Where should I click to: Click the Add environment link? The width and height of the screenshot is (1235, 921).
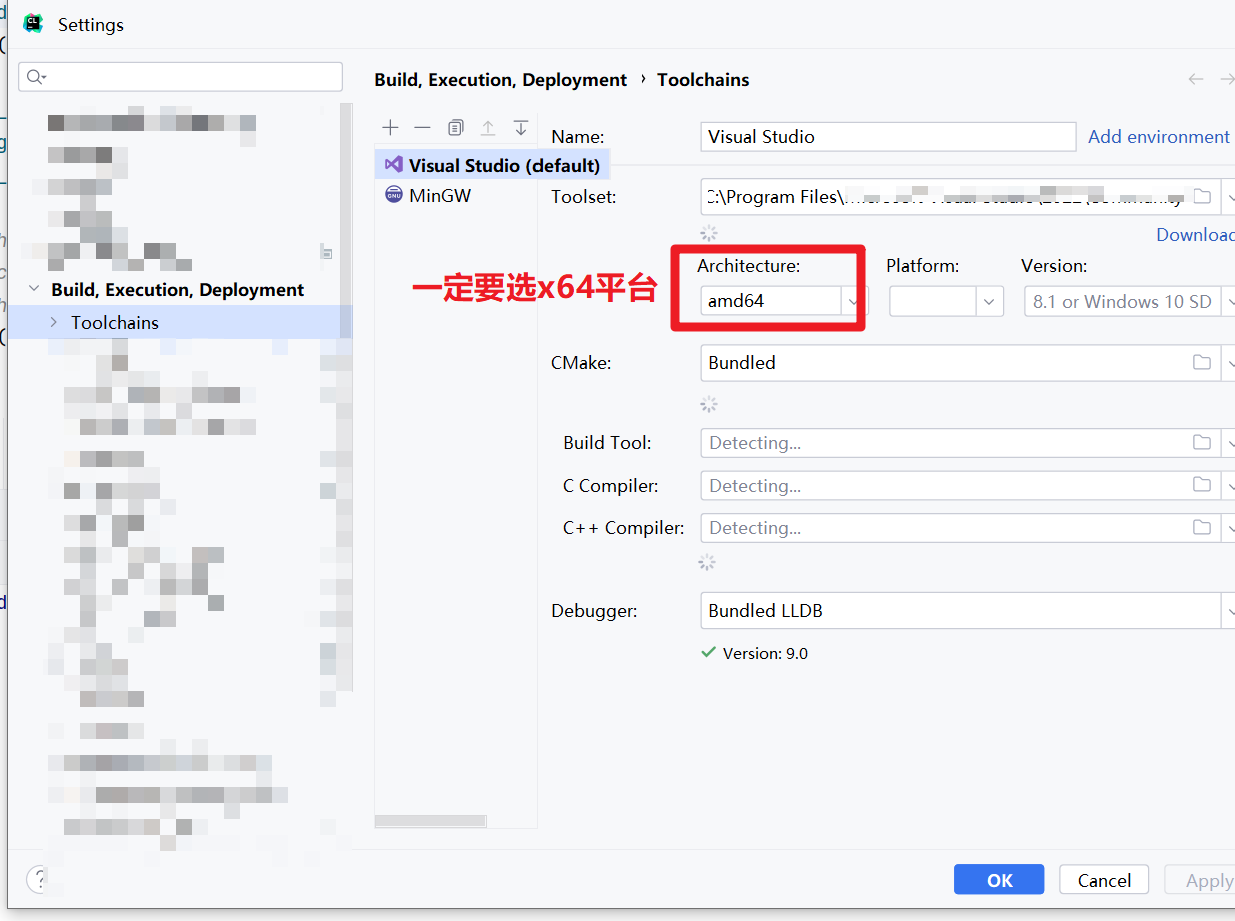(x=1159, y=137)
